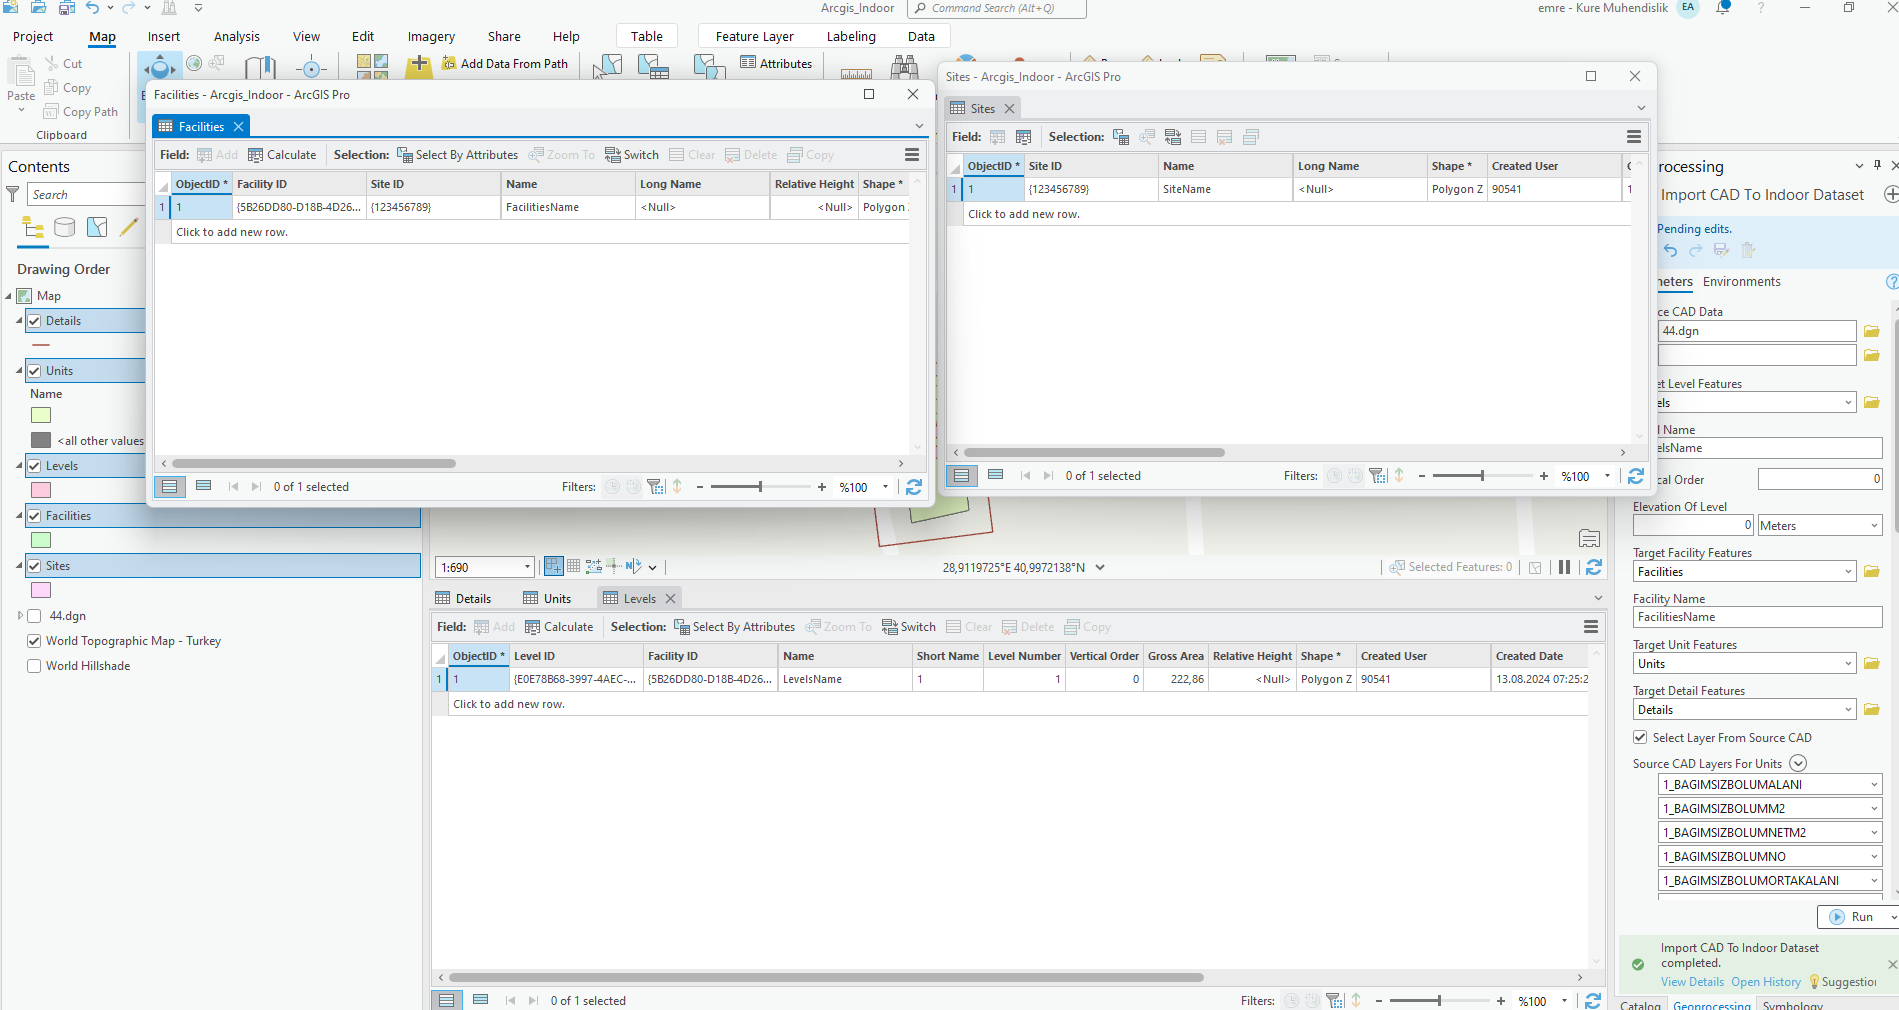Click Select By Attributes in Levels table
This screenshot has width=1899, height=1010.
point(735,627)
